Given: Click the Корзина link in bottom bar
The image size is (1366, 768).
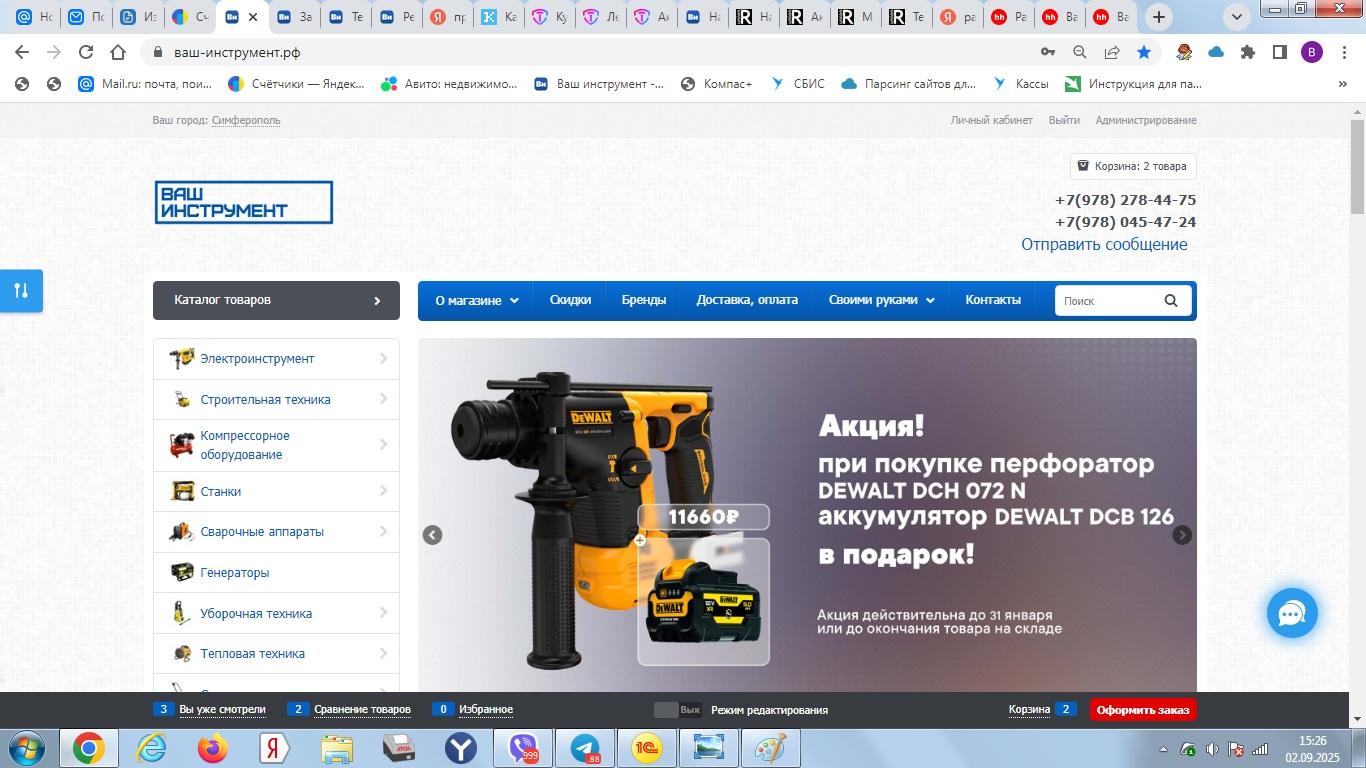Looking at the screenshot, I should click(1029, 710).
